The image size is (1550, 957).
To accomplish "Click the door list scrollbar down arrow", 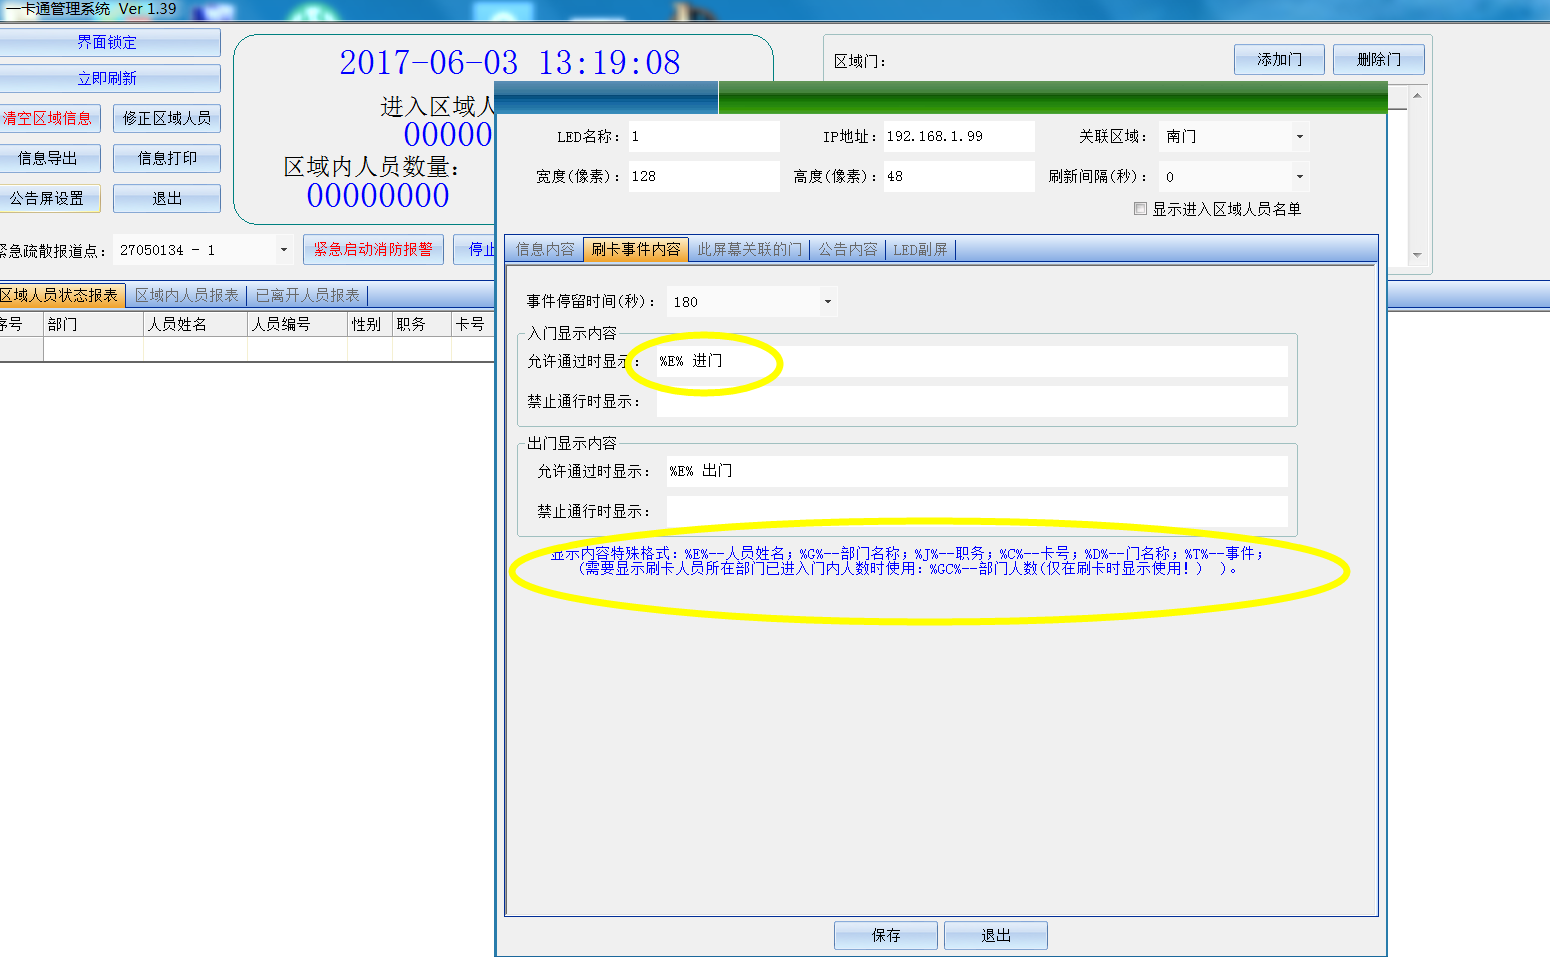I will (x=1417, y=256).
